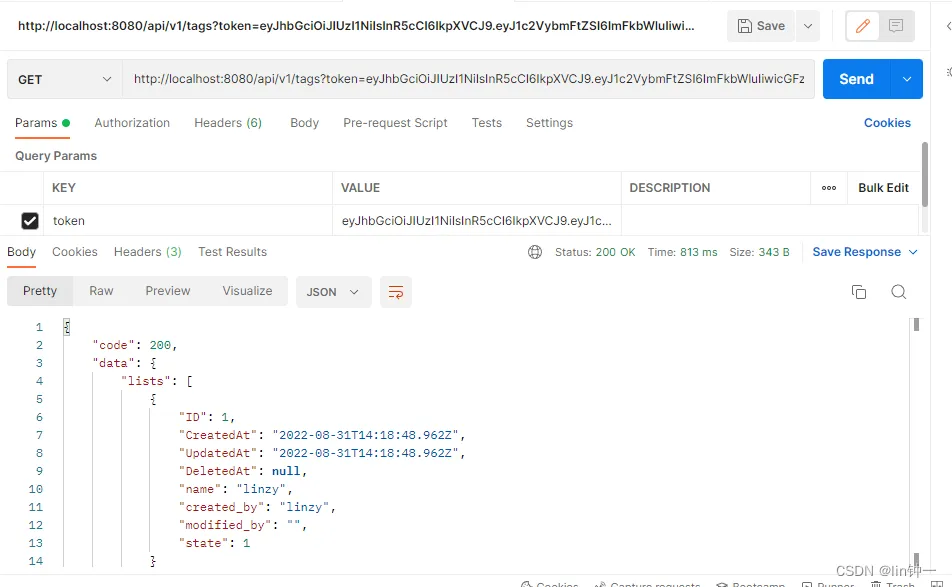952x587 pixels.
Task: Click the Save request button
Action: click(761, 26)
